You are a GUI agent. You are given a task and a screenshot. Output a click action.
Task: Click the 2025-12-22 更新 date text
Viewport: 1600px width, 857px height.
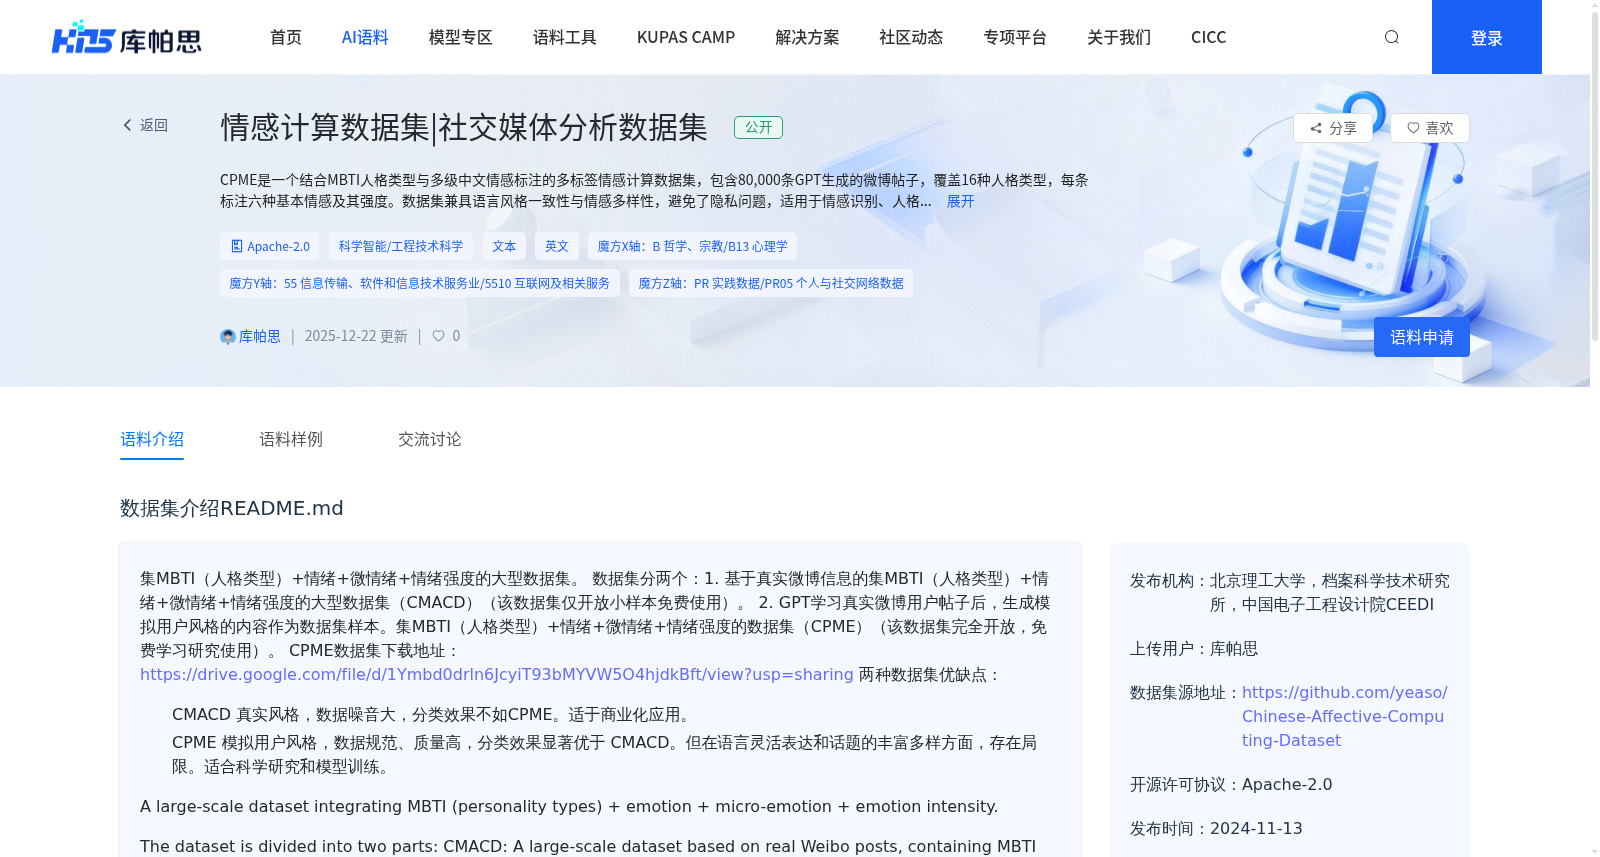(x=356, y=337)
